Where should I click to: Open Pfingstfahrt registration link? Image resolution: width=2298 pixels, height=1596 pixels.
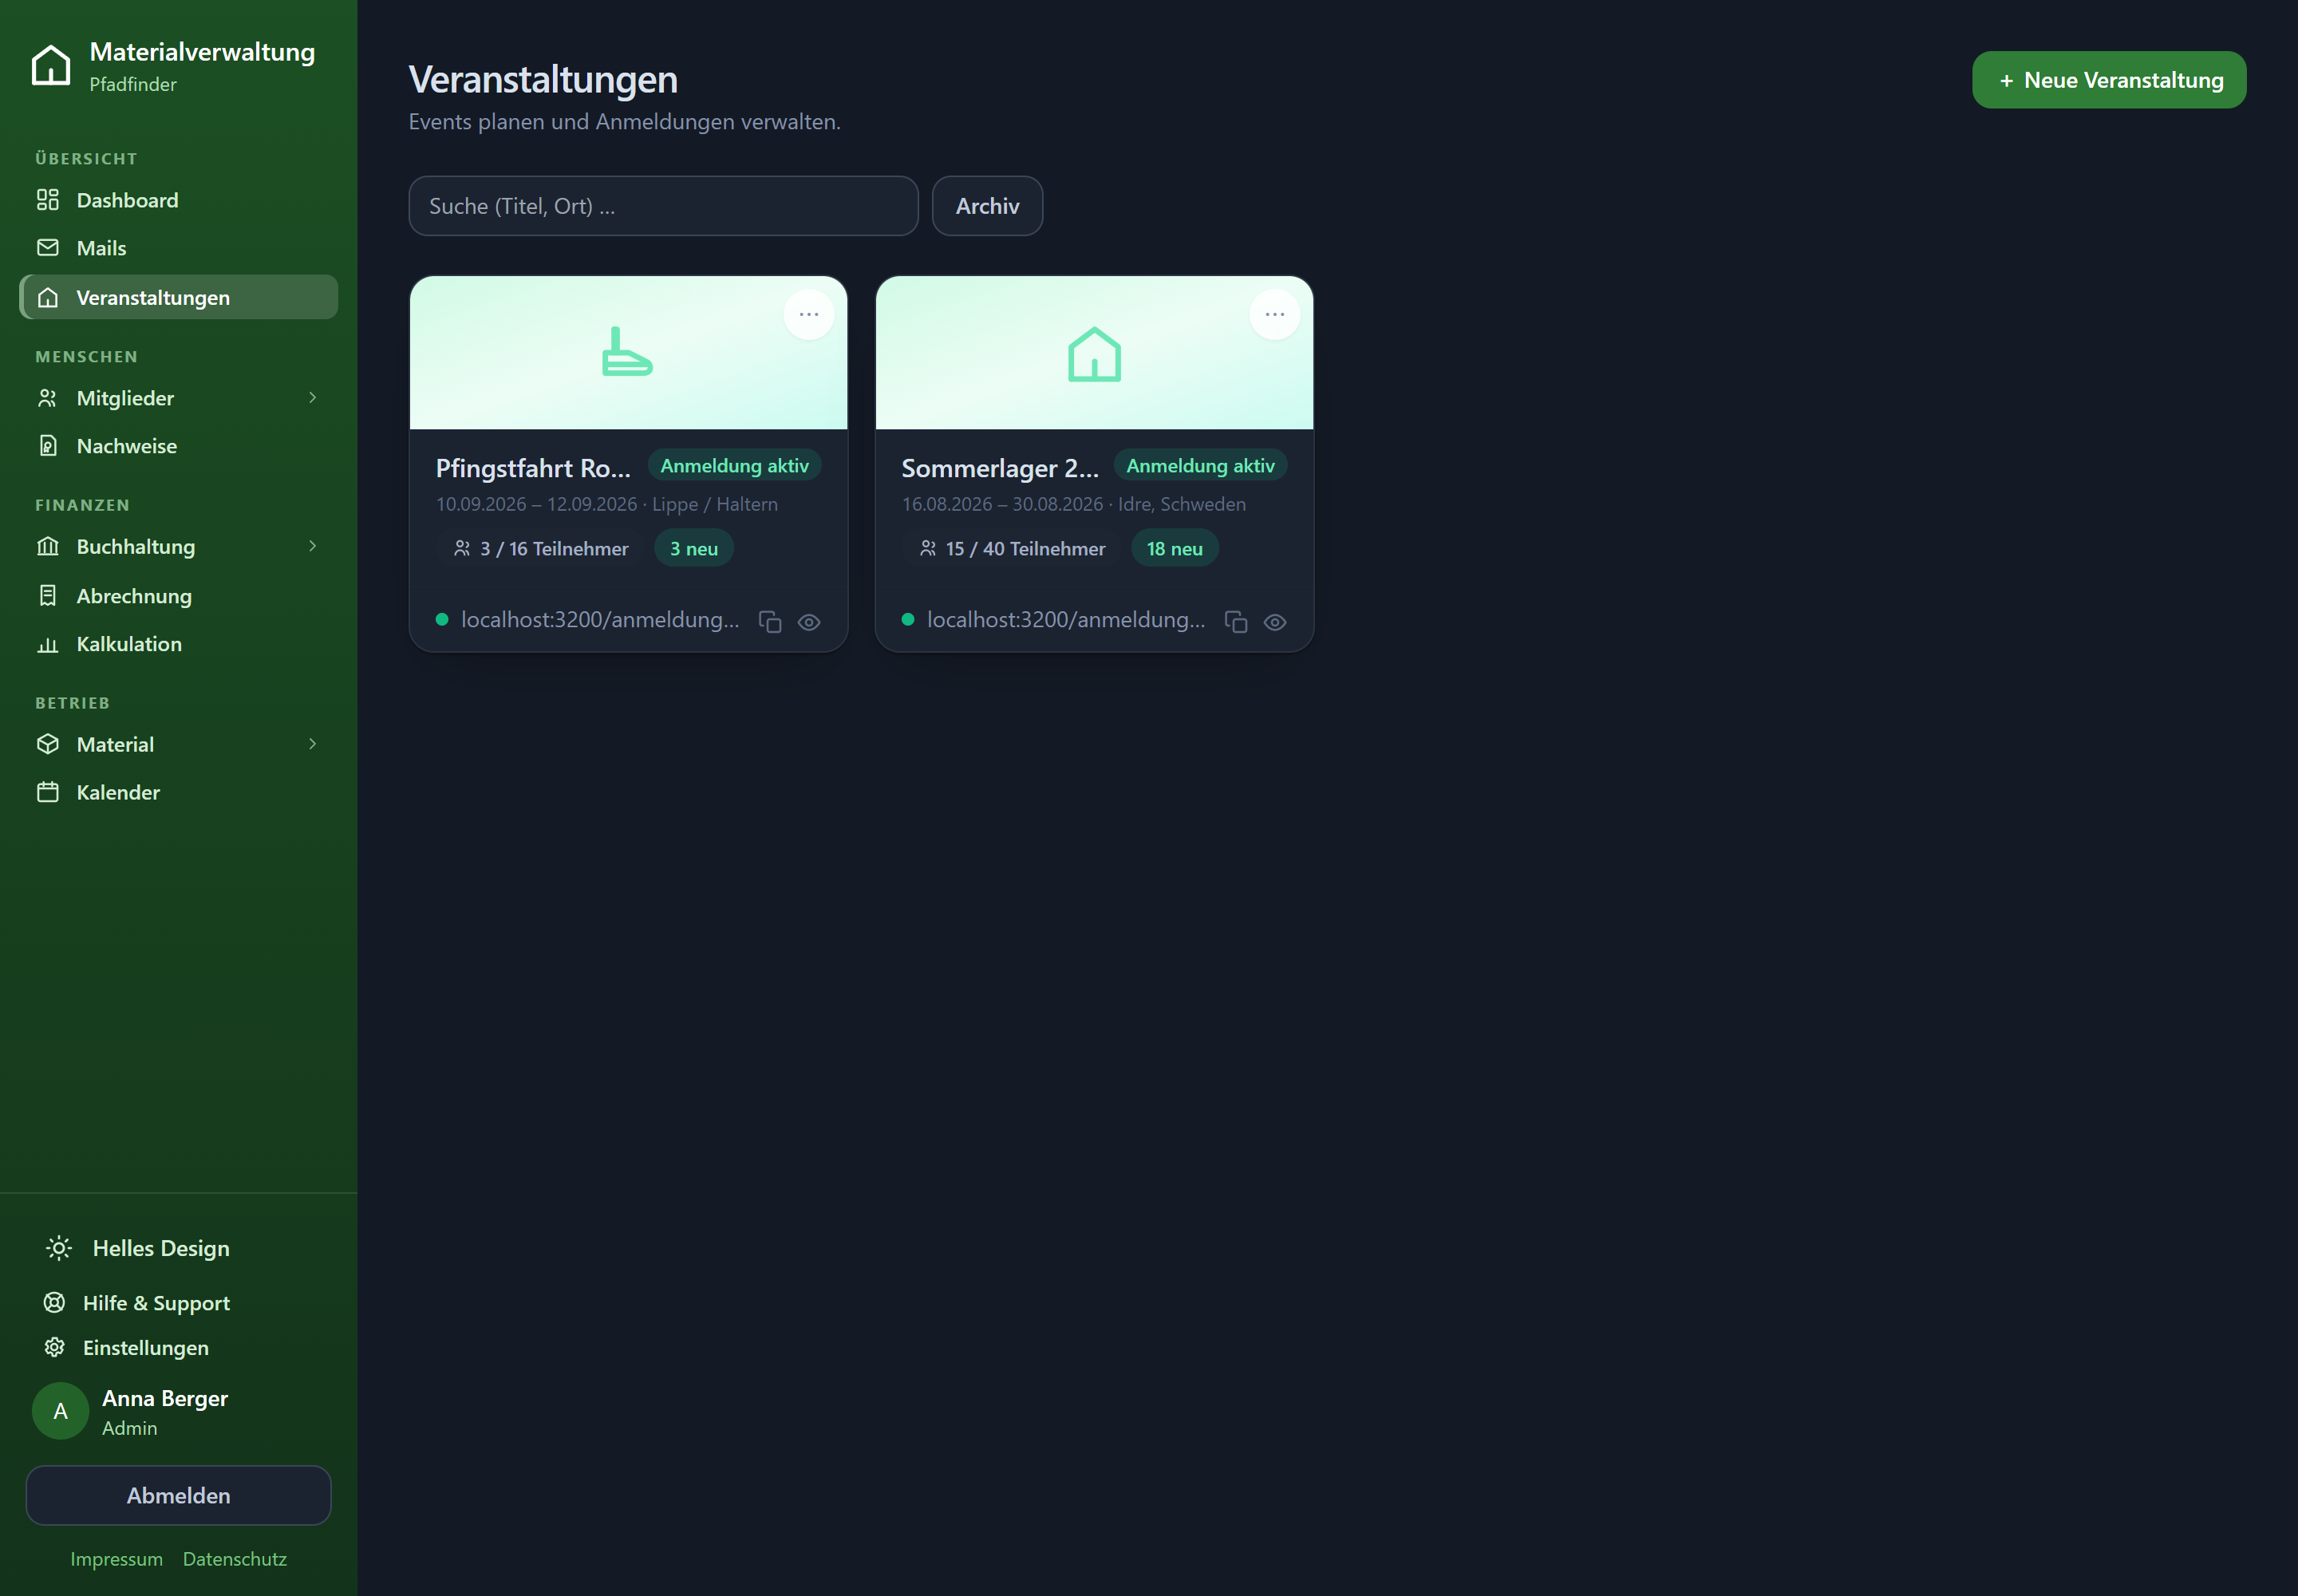click(600, 620)
